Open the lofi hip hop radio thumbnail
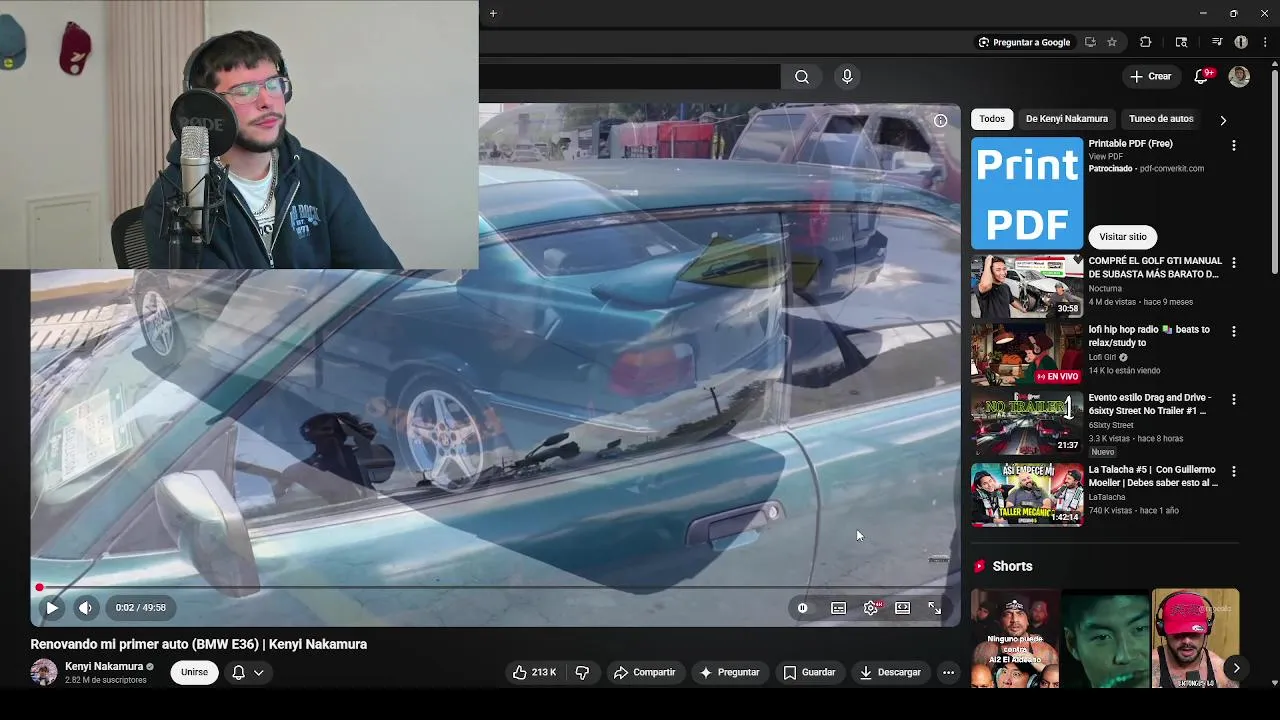Screen dimensions: 1280x720 tap(1027, 354)
